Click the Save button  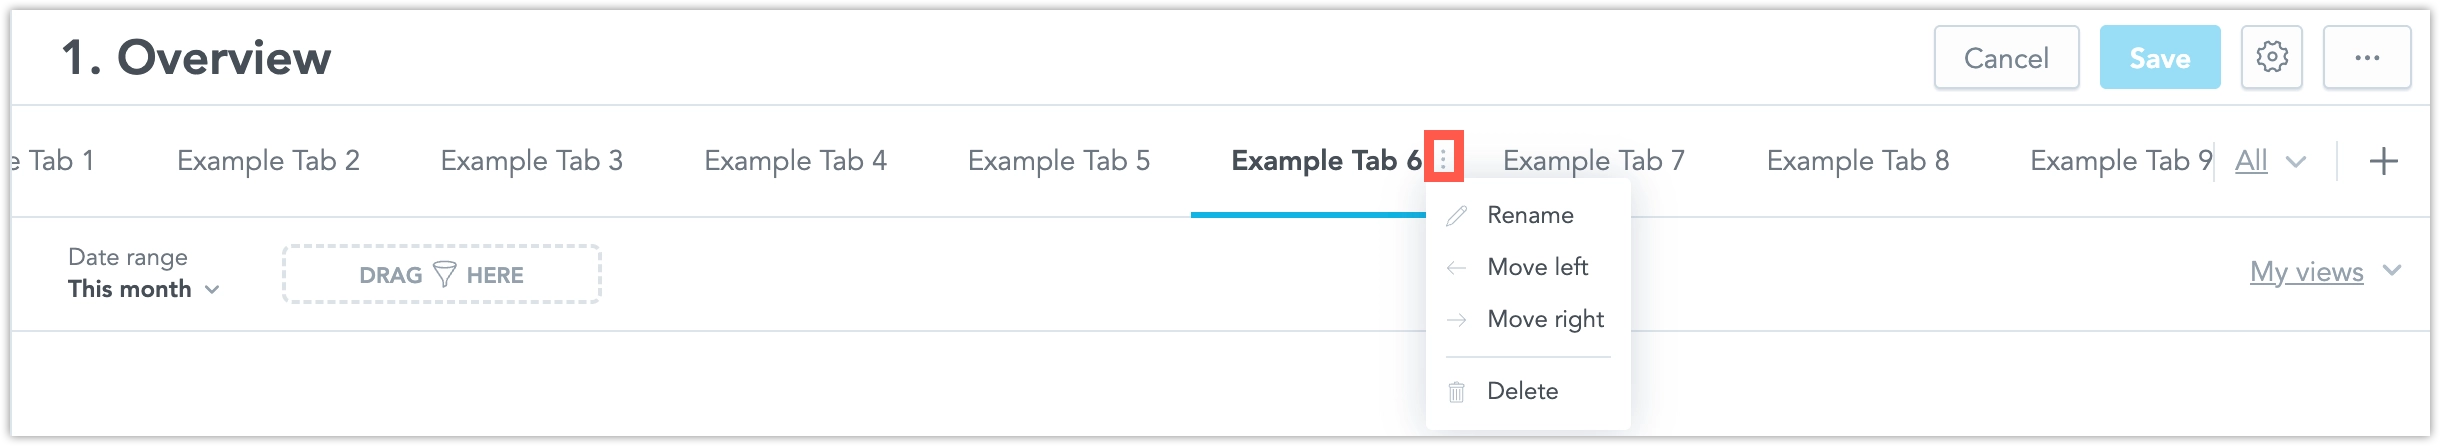[x=2159, y=58]
